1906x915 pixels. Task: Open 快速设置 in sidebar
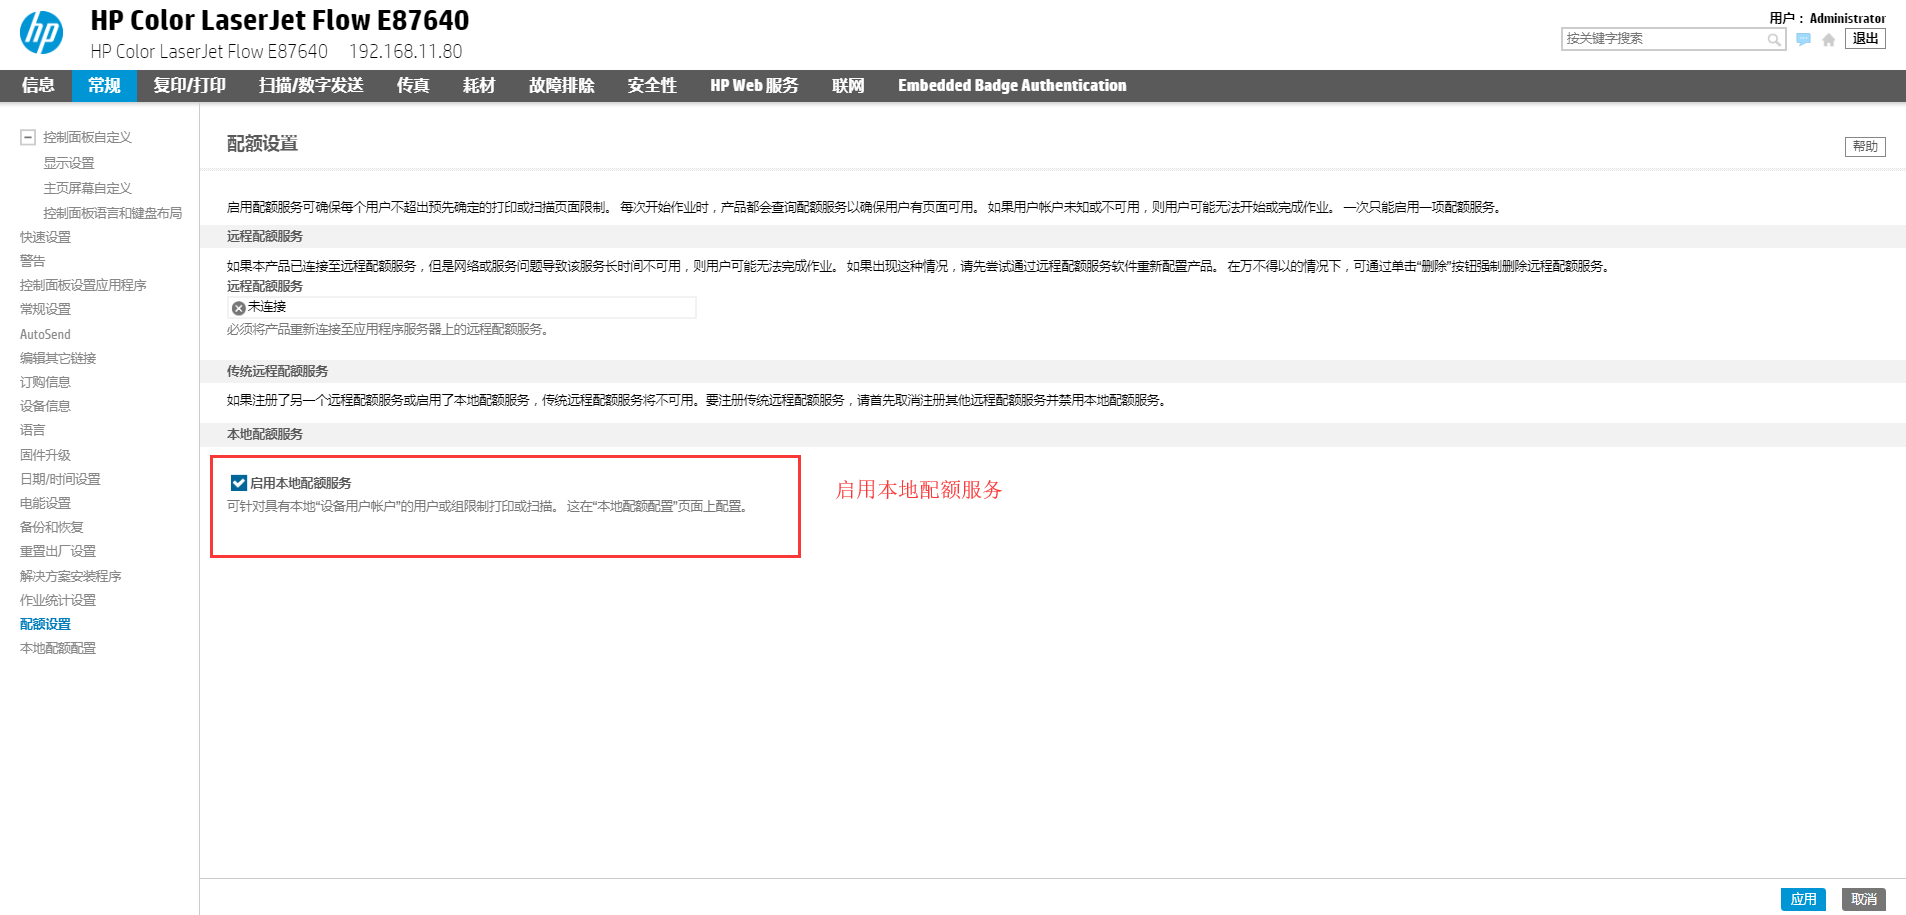coord(45,237)
